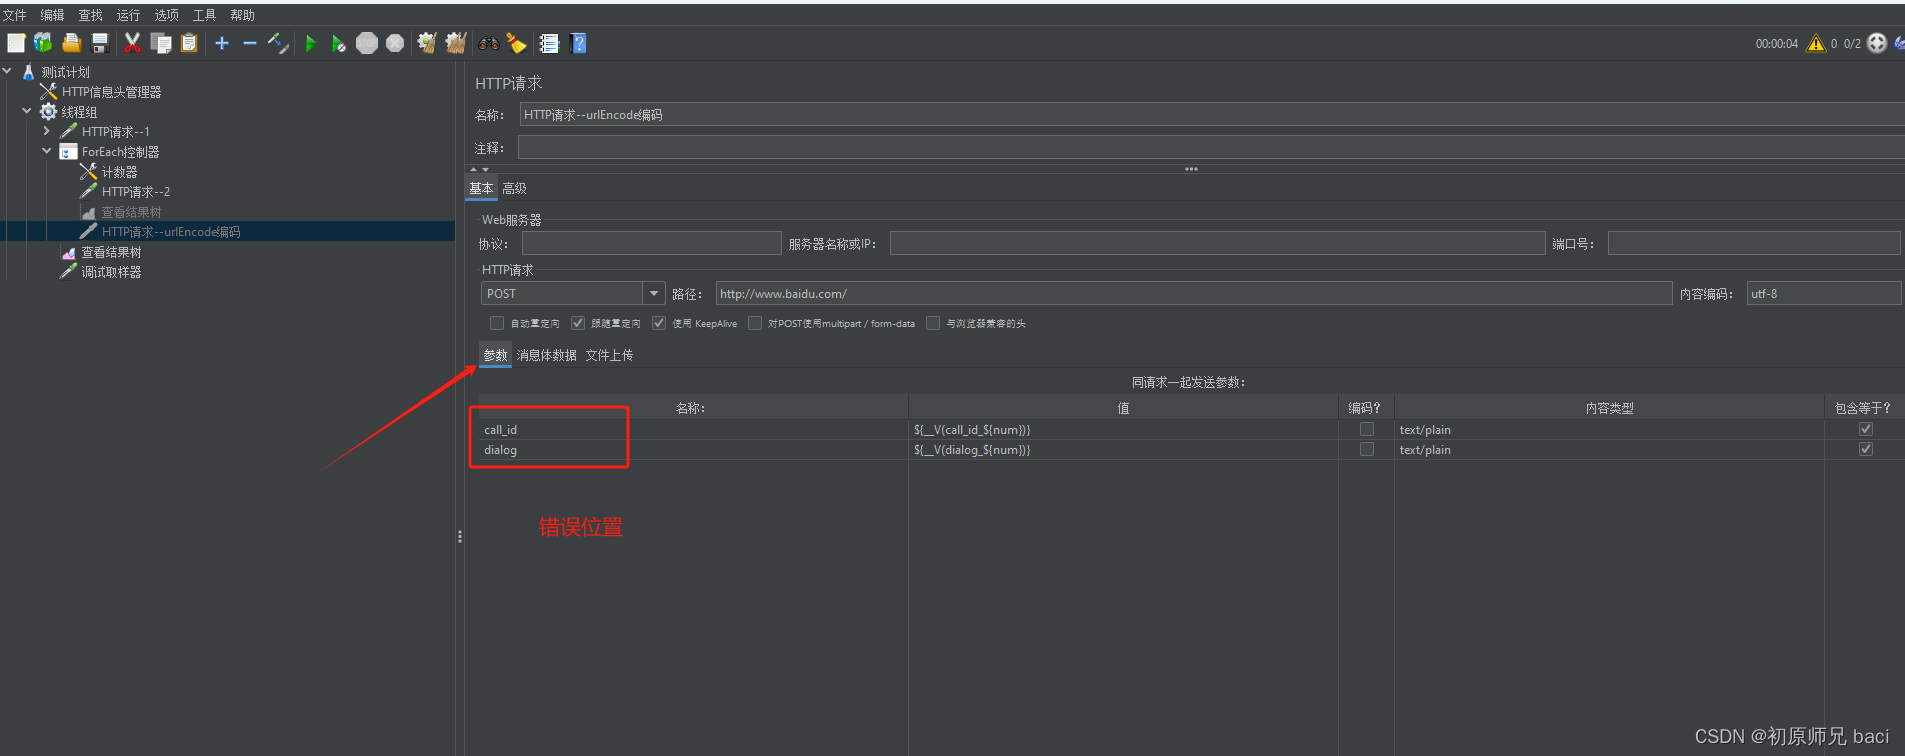Viewport: 1905px width, 756px height.
Task: Select HTTP请求--2 in tree
Action: pos(136,192)
